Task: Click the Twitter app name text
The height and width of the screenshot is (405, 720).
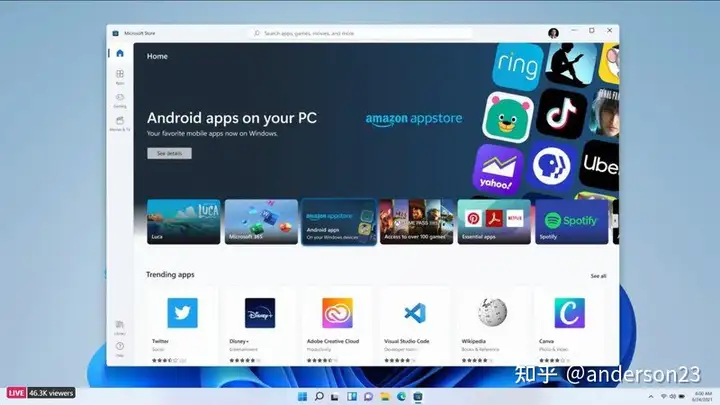Action: click(160, 341)
